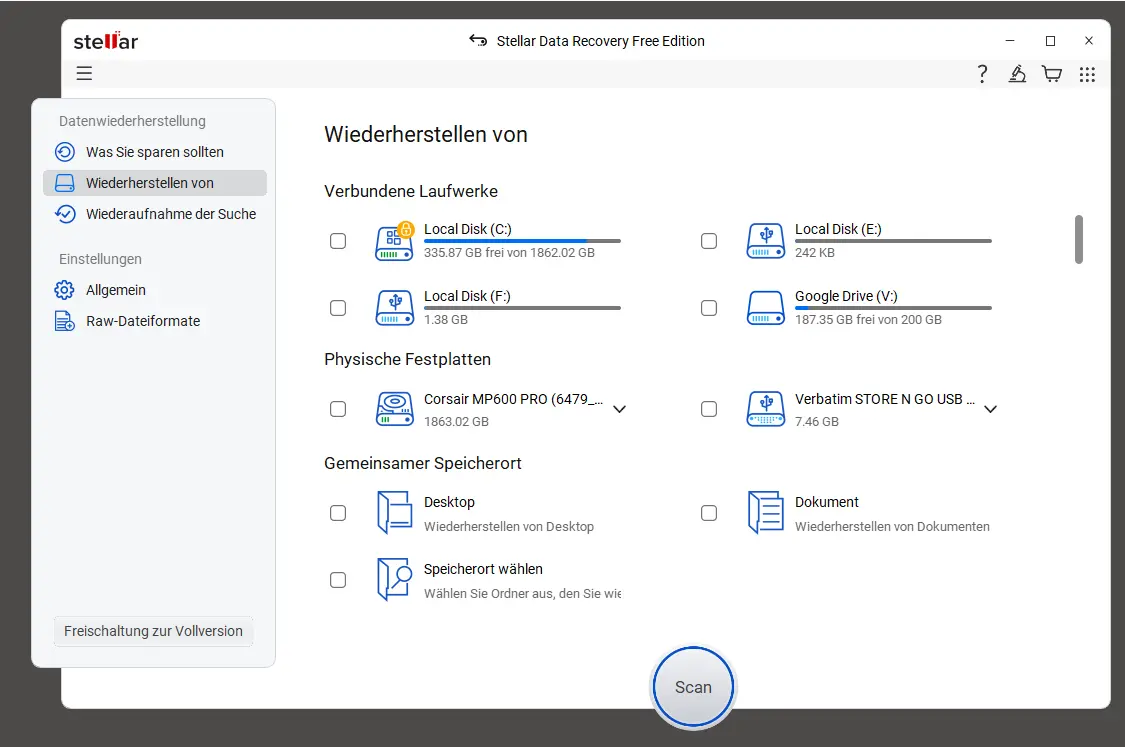1125x747 pixels.
Task: Expand the Corsair MP600 PRO drive
Action: [619, 409]
